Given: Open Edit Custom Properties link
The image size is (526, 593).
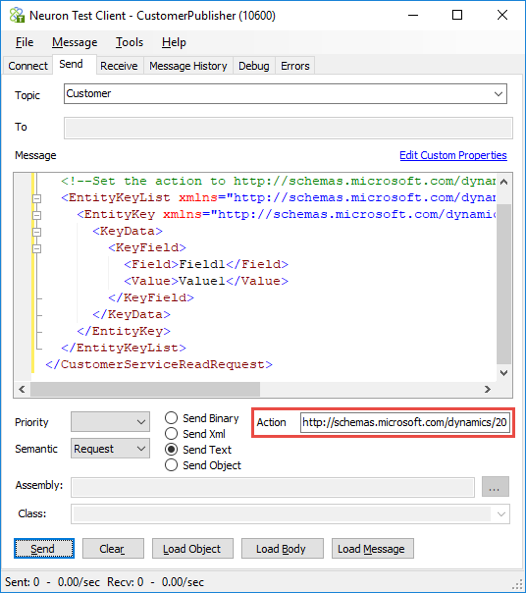Looking at the screenshot, I should tap(453, 155).
